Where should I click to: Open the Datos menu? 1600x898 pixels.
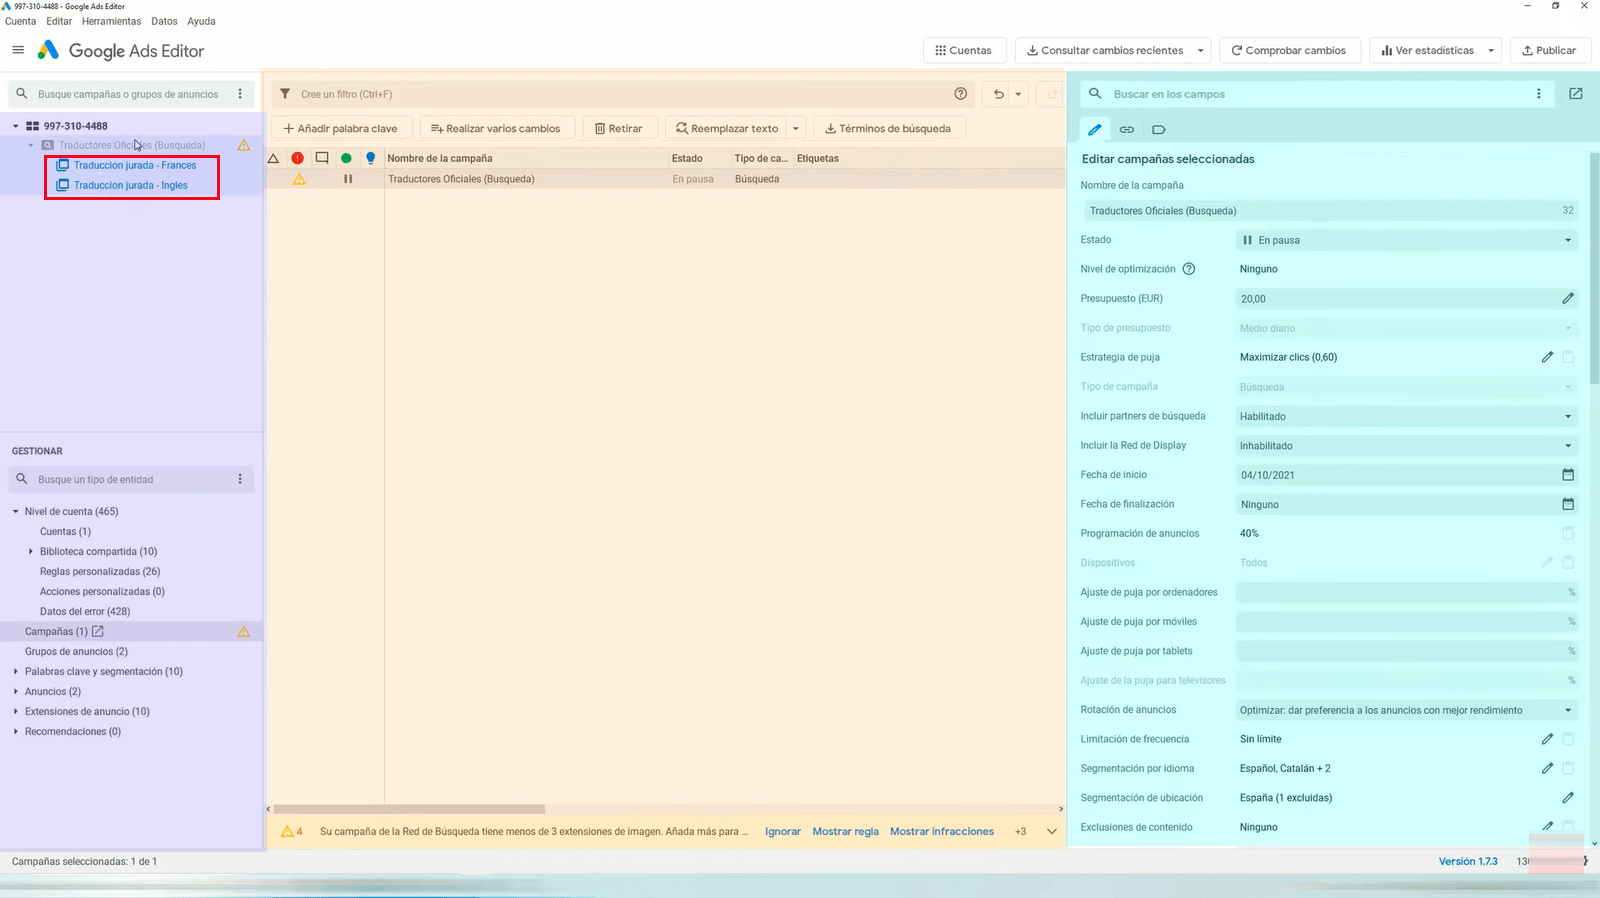coord(164,21)
